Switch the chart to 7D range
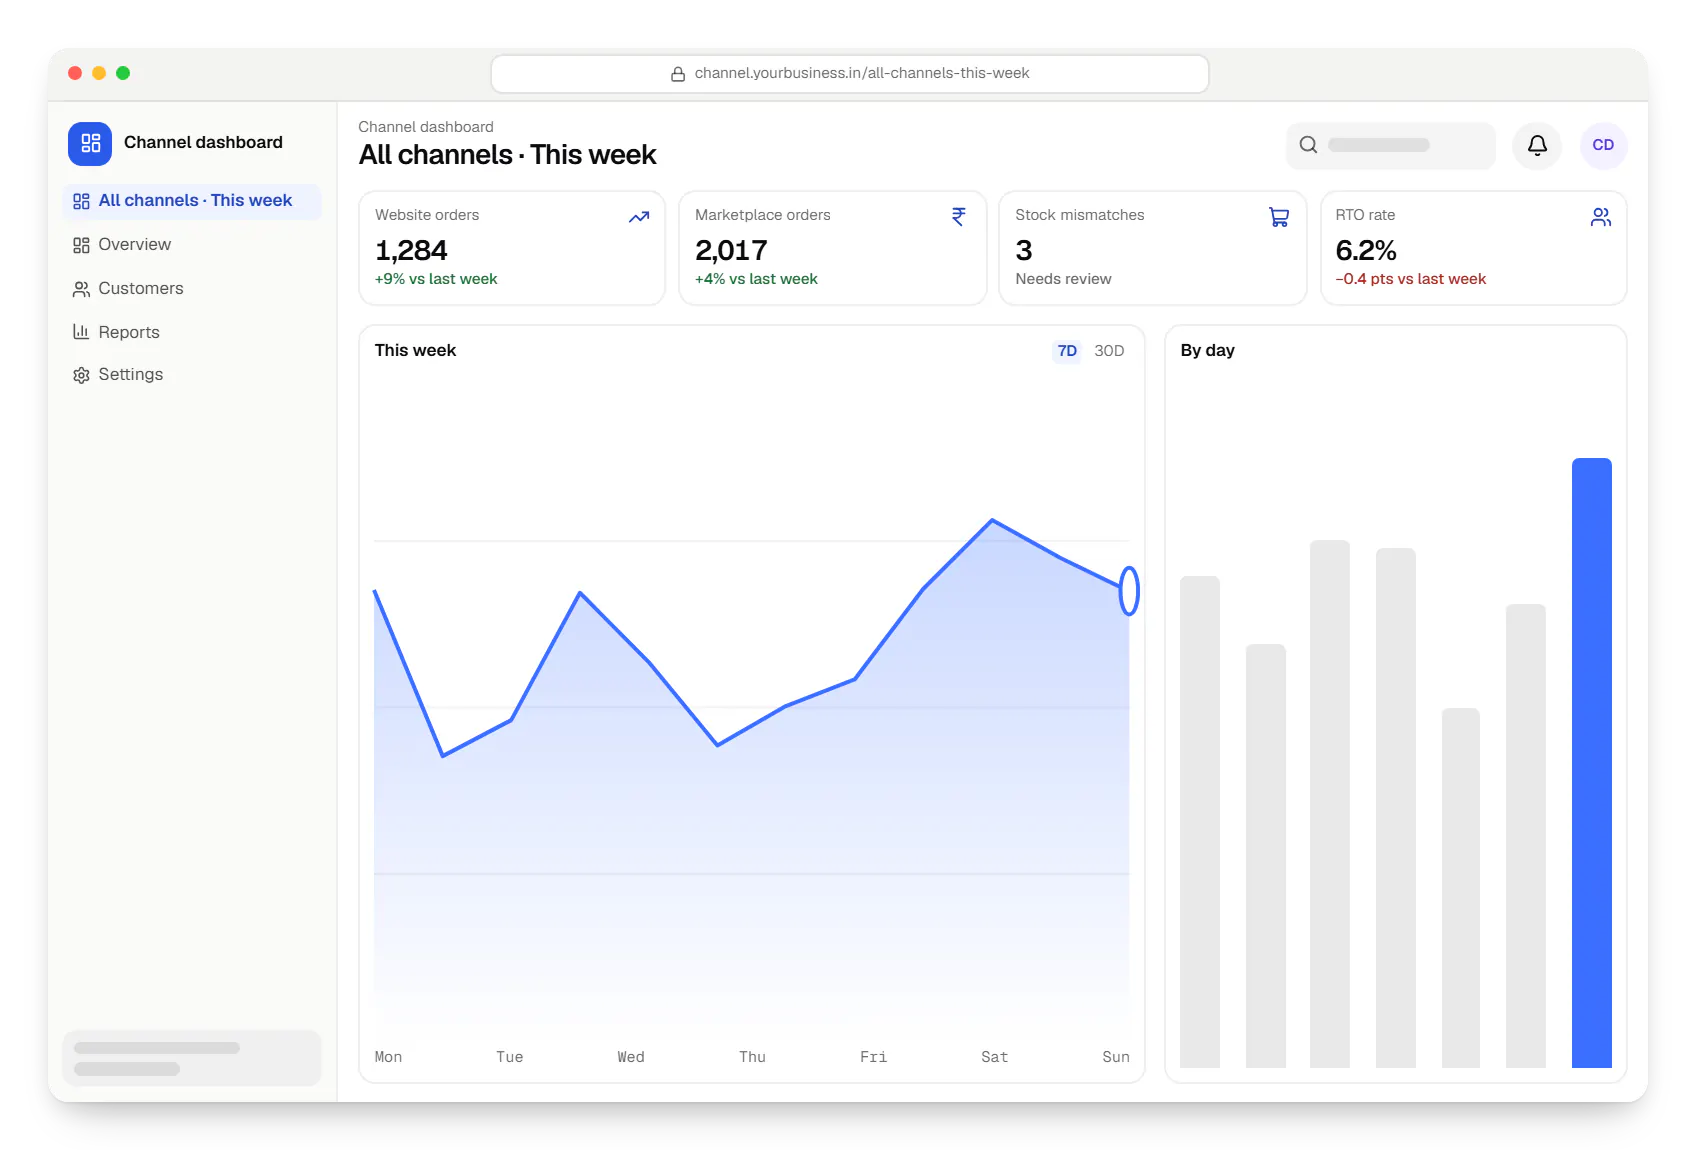 [1067, 351]
